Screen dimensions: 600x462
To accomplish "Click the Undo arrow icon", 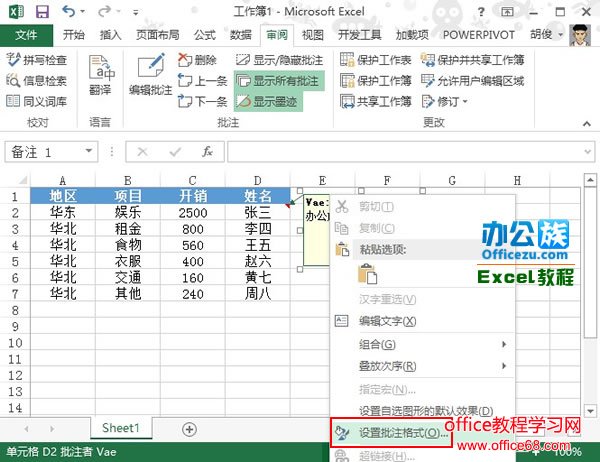I will 68,11.
